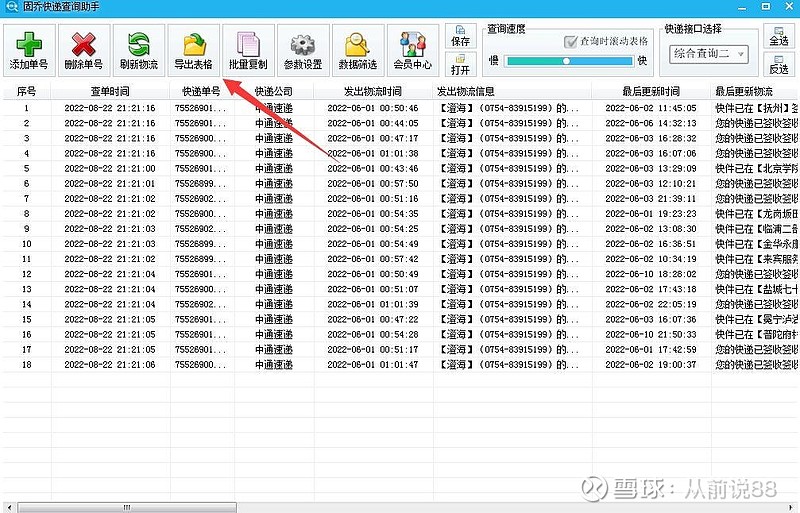Adjust the 查询速度 speed slider

pos(566,61)
